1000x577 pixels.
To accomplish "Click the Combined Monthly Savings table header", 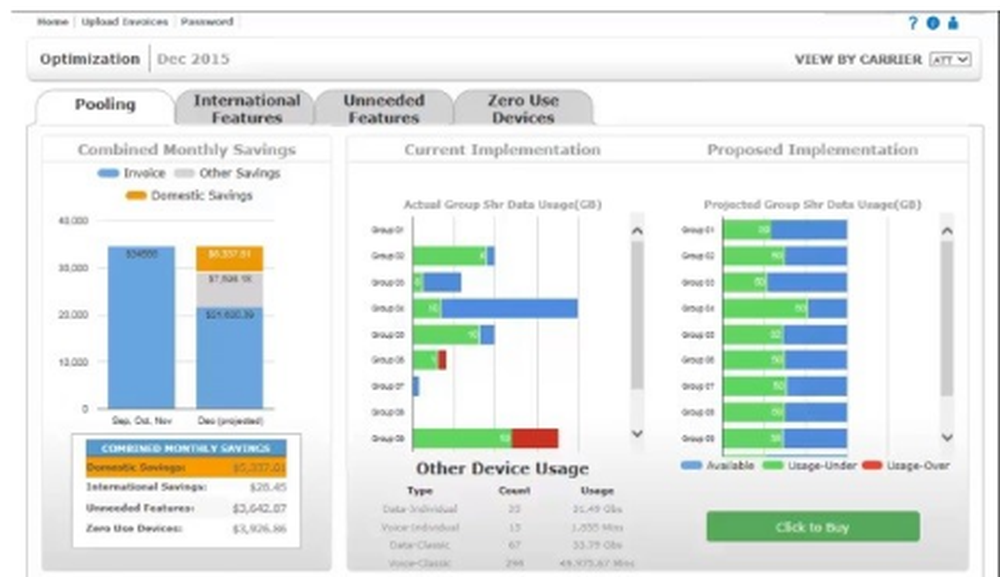I will [186, 448].
